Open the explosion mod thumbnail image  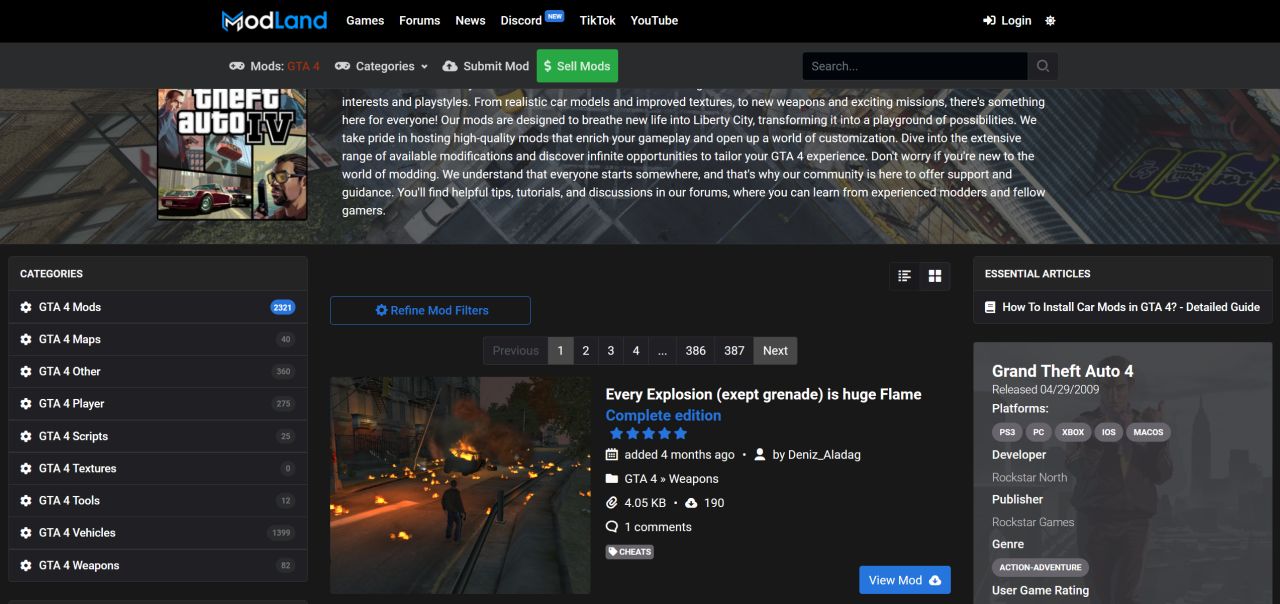tap(460, 485)
